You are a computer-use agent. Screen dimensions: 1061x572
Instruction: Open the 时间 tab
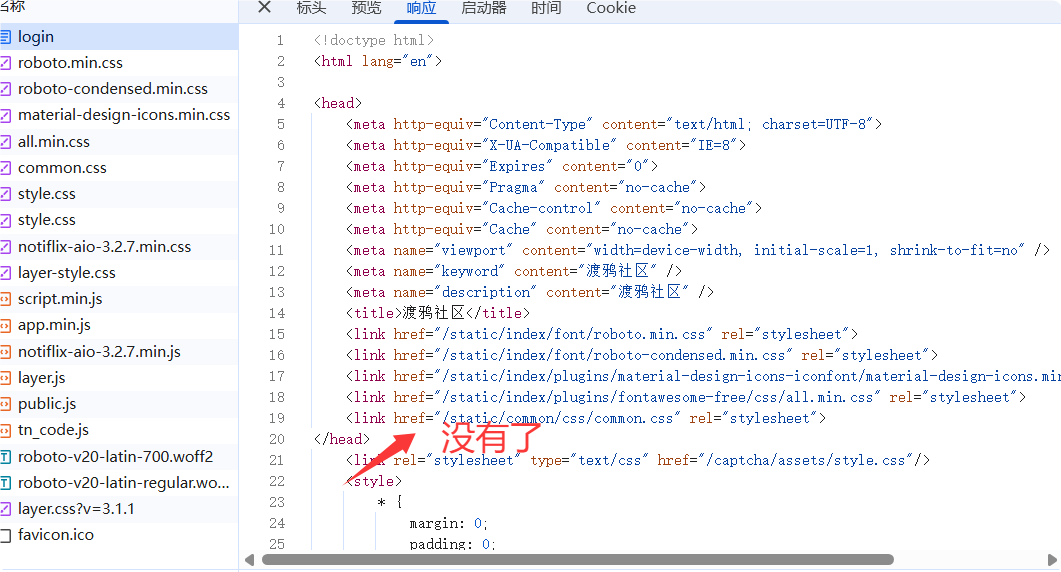(x=546, y=8)
